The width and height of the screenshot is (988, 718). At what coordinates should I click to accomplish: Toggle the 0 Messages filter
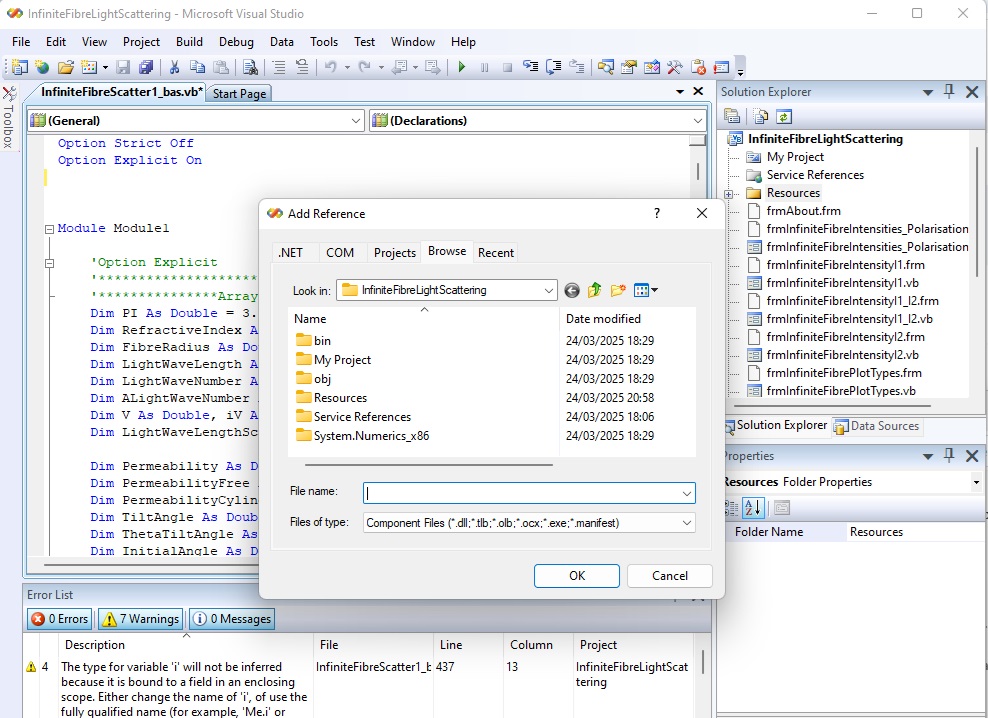(231, 619)
